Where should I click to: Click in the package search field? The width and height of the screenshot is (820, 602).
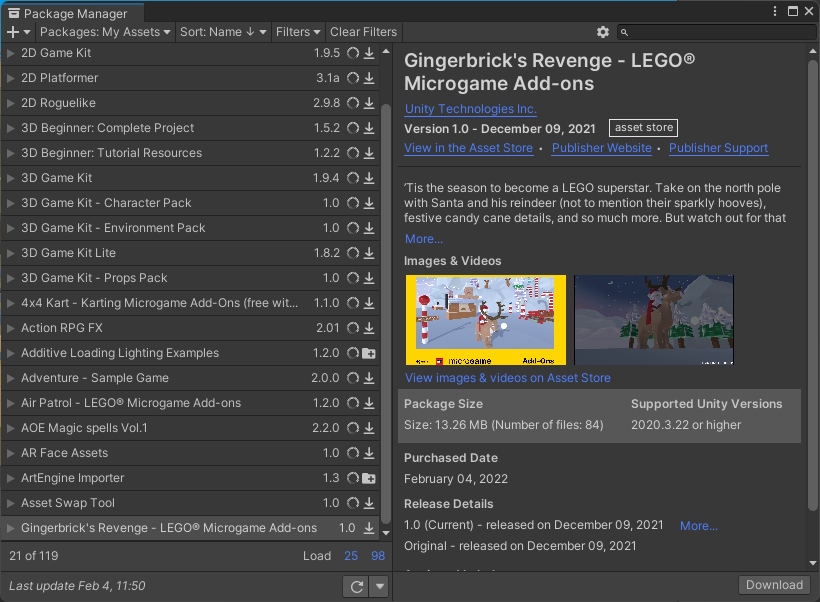[716, 32]
